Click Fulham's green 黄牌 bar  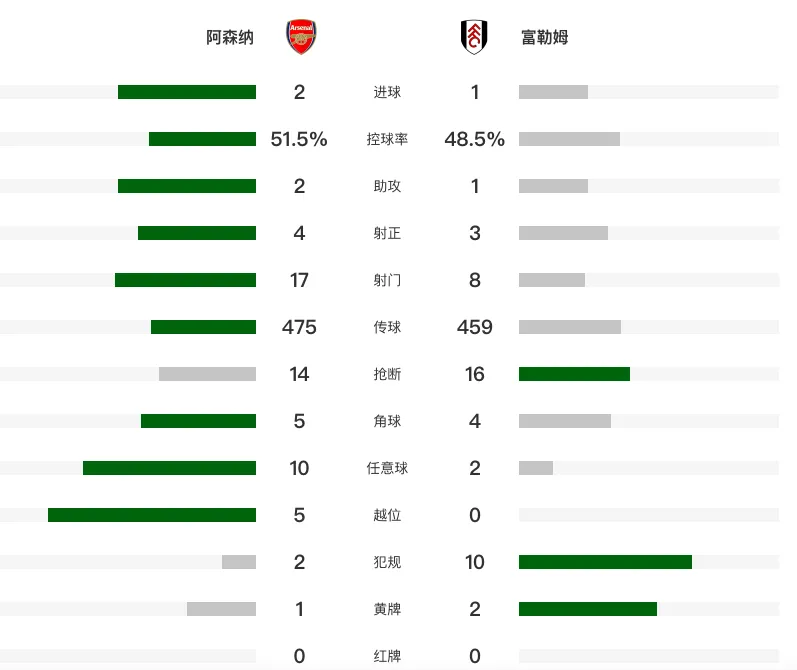[x=588, y=608]
